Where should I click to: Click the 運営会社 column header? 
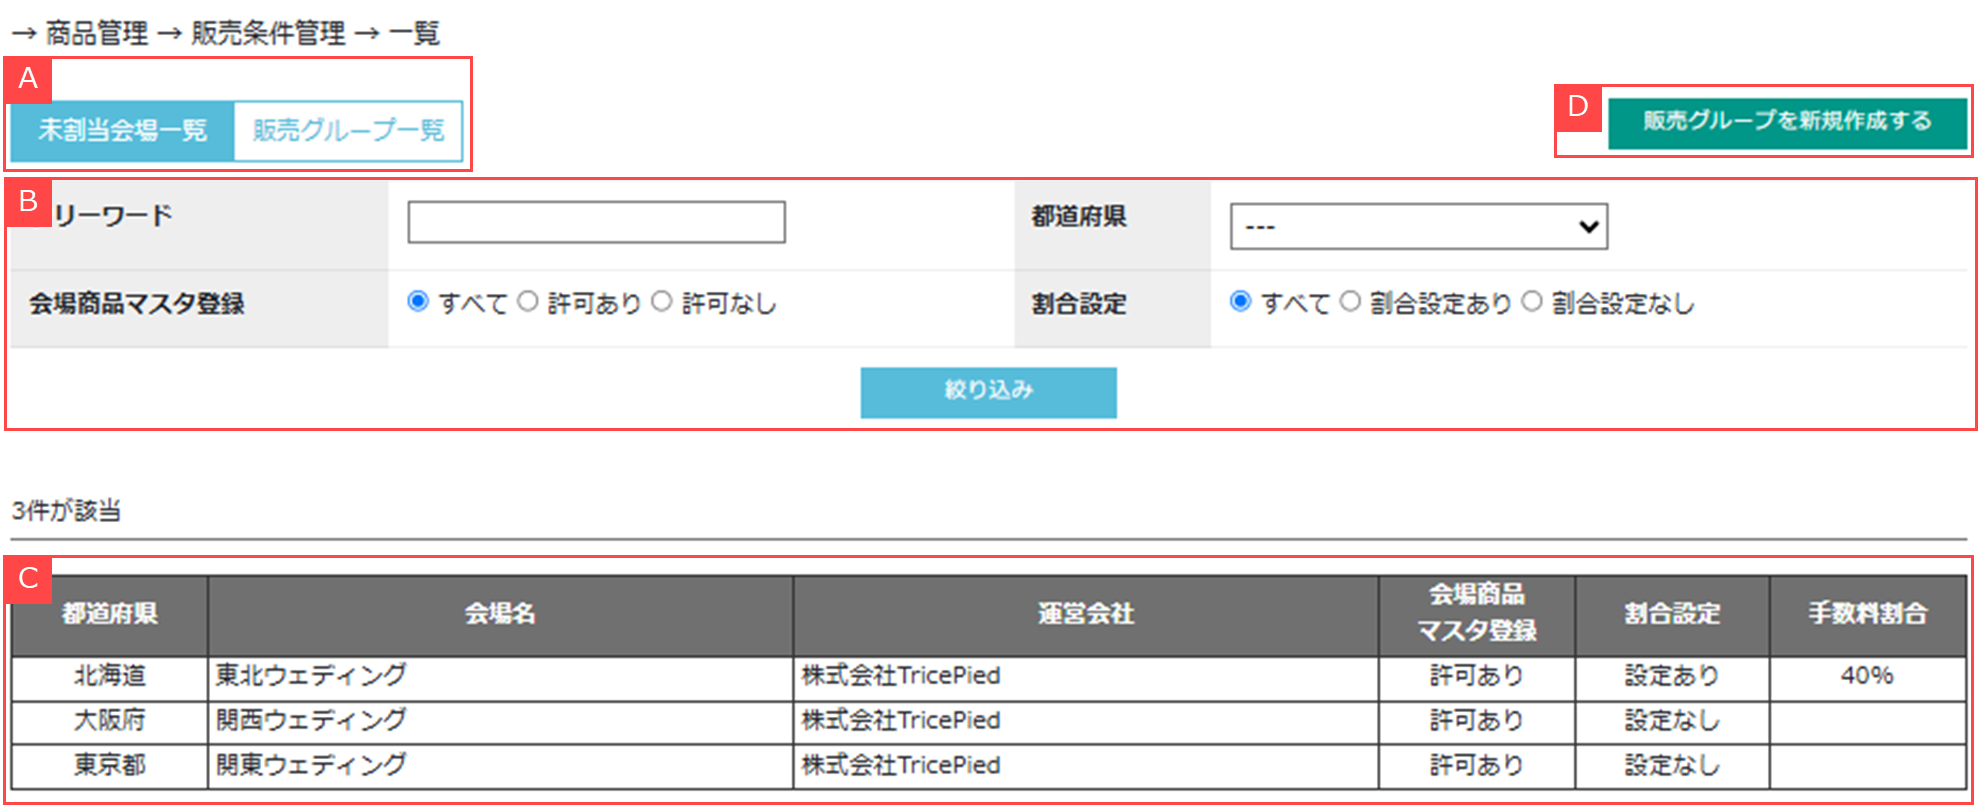[x=1085, y=614]
